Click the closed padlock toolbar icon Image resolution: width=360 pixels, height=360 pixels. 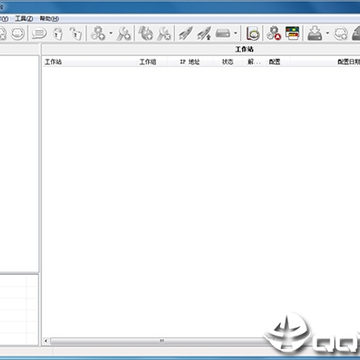pyautogui.click(x=58, y=33)
